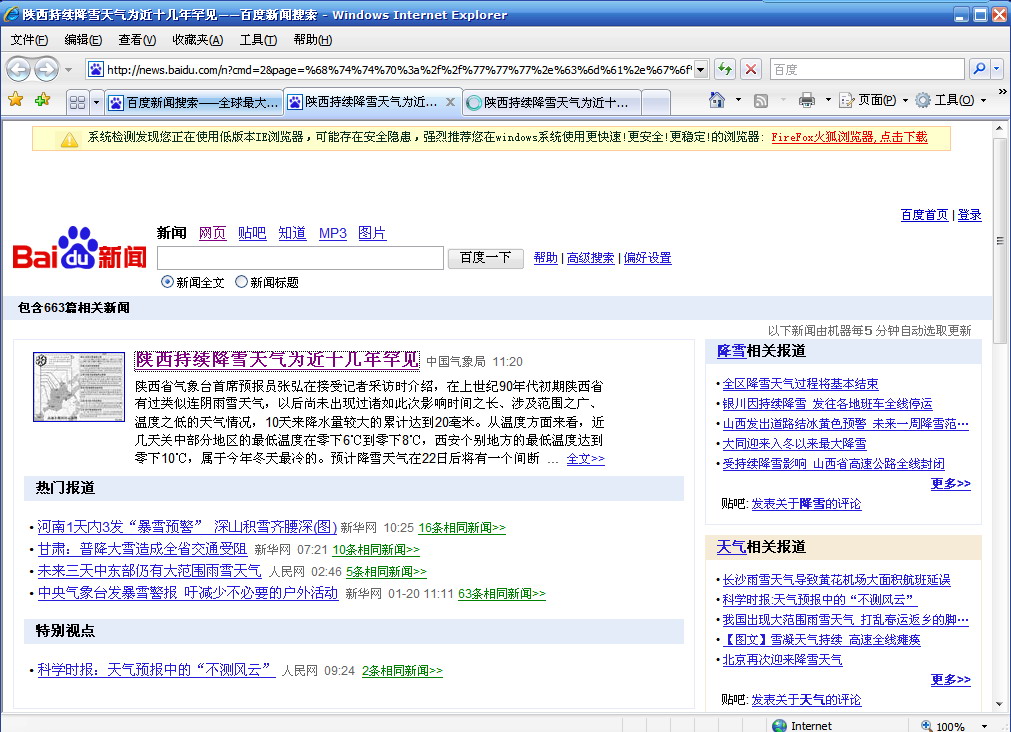The image size is (1011, 732).
Task: Click the toolbar 百度 search box
Action: [867, 69]
